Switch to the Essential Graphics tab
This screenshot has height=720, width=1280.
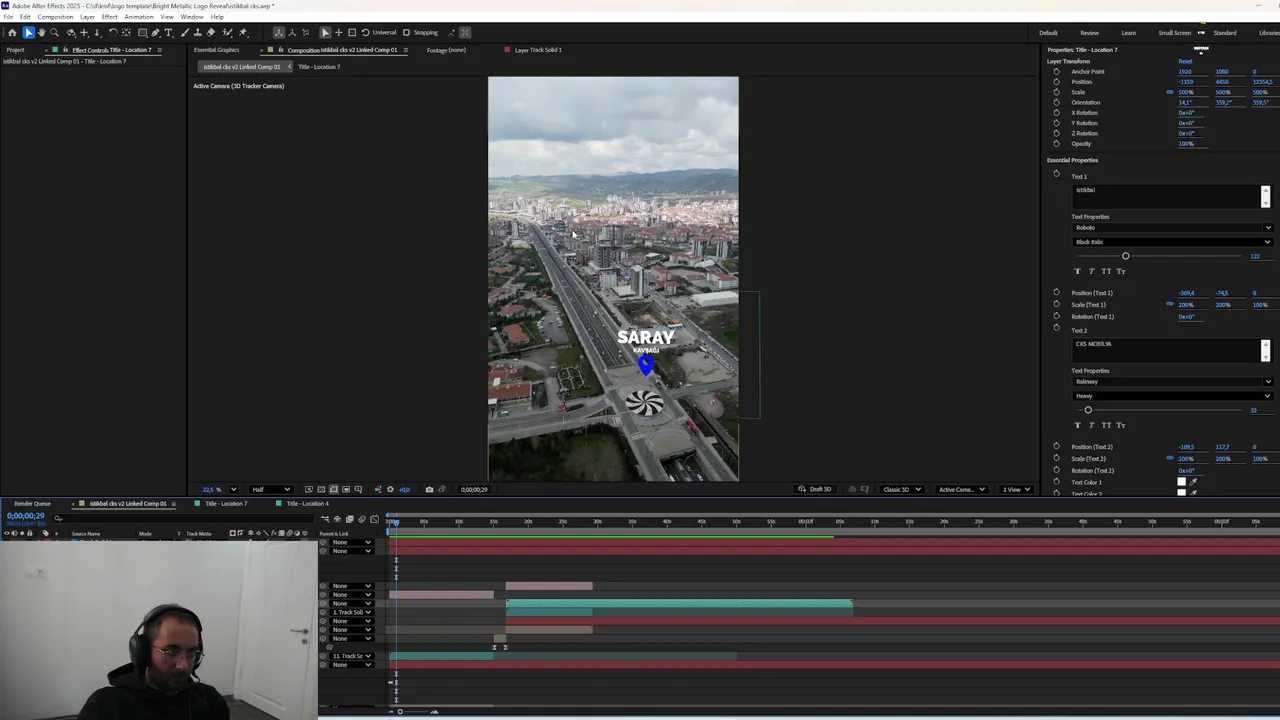(216, 50)
